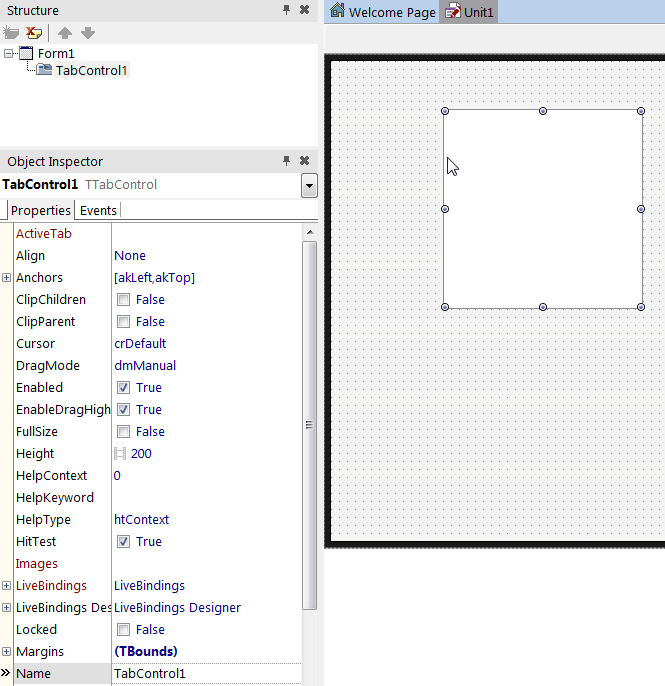Click the Name property value field
This screenshot has height=686, width=665.
click(x=205, y=674)
